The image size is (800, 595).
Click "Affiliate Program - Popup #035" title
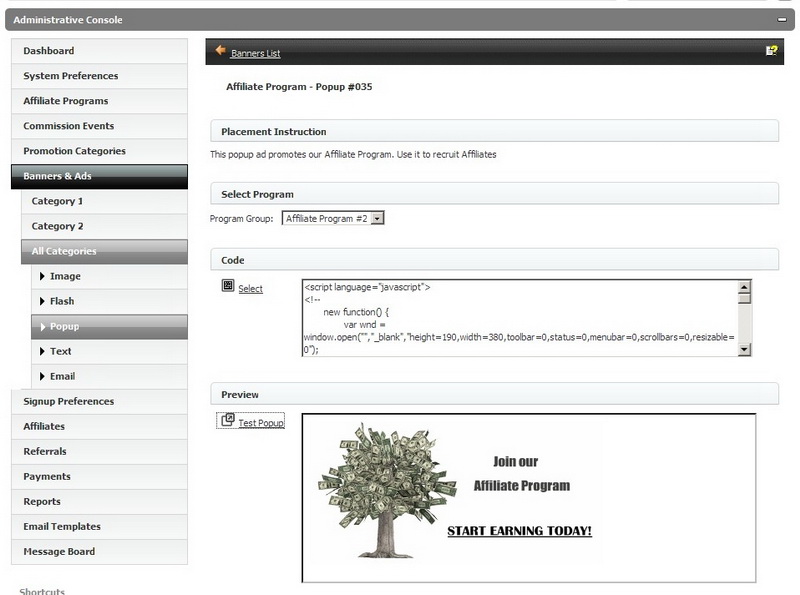tap(299, 87)
